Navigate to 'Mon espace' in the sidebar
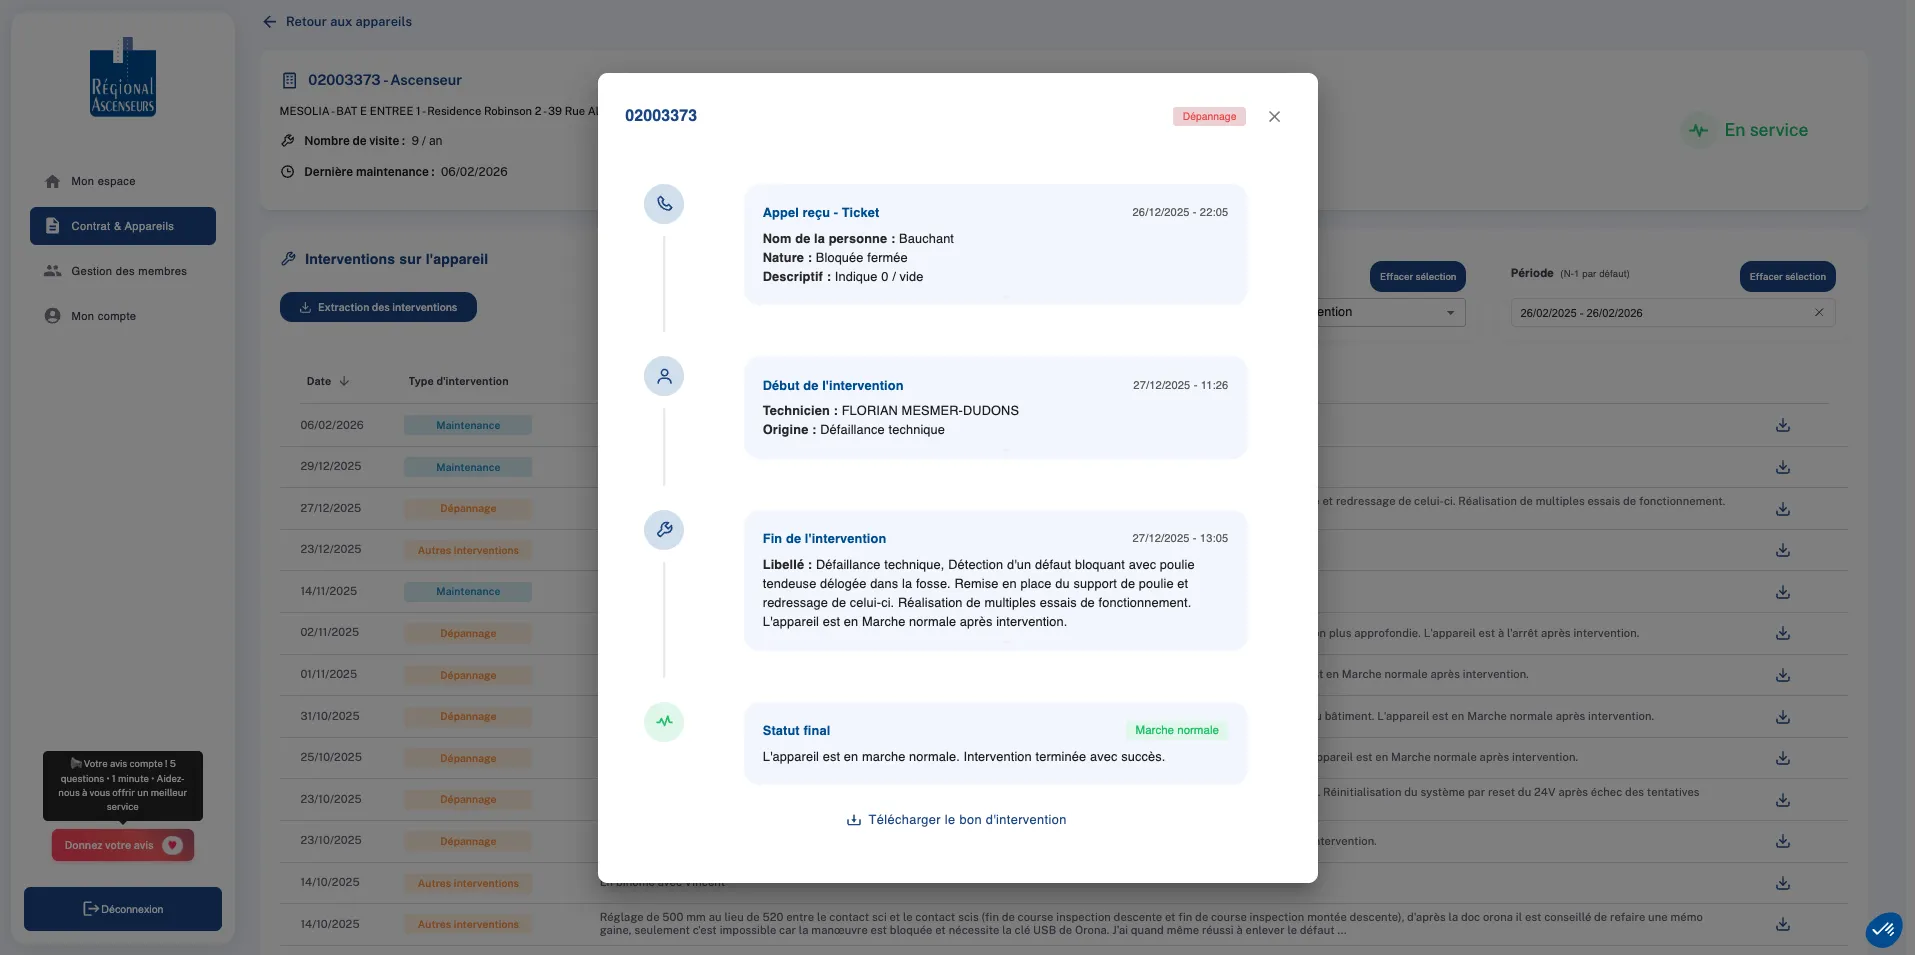The width and height of the screenshot is (1915, 955). pos(102,181)
